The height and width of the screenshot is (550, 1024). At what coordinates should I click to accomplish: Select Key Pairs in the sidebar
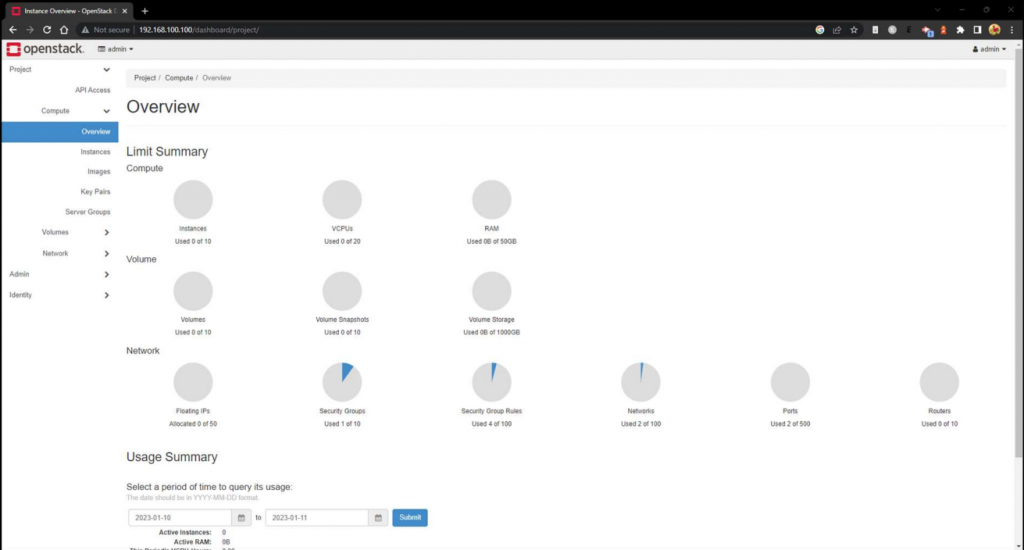point(95,192)
